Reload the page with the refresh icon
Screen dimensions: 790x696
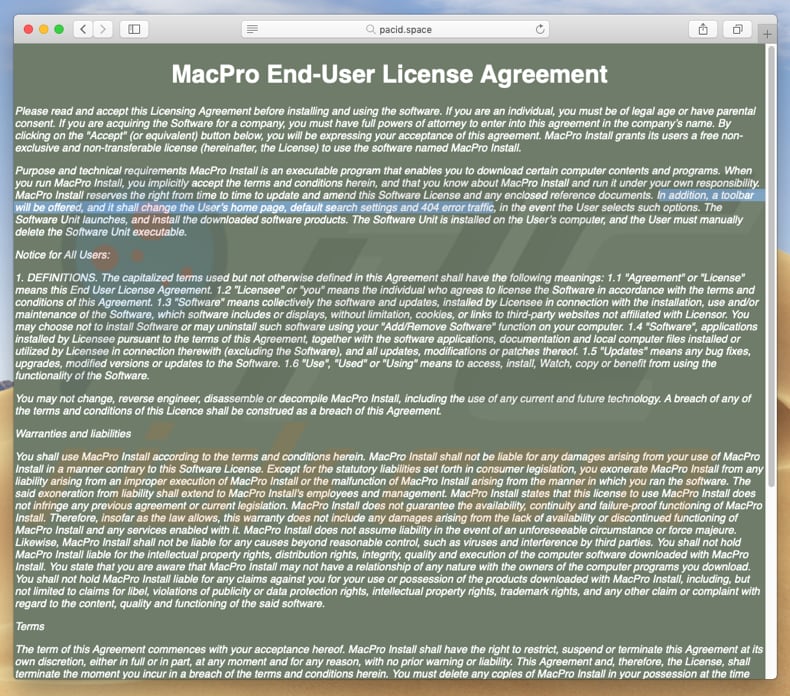click(x=540, y=29)
